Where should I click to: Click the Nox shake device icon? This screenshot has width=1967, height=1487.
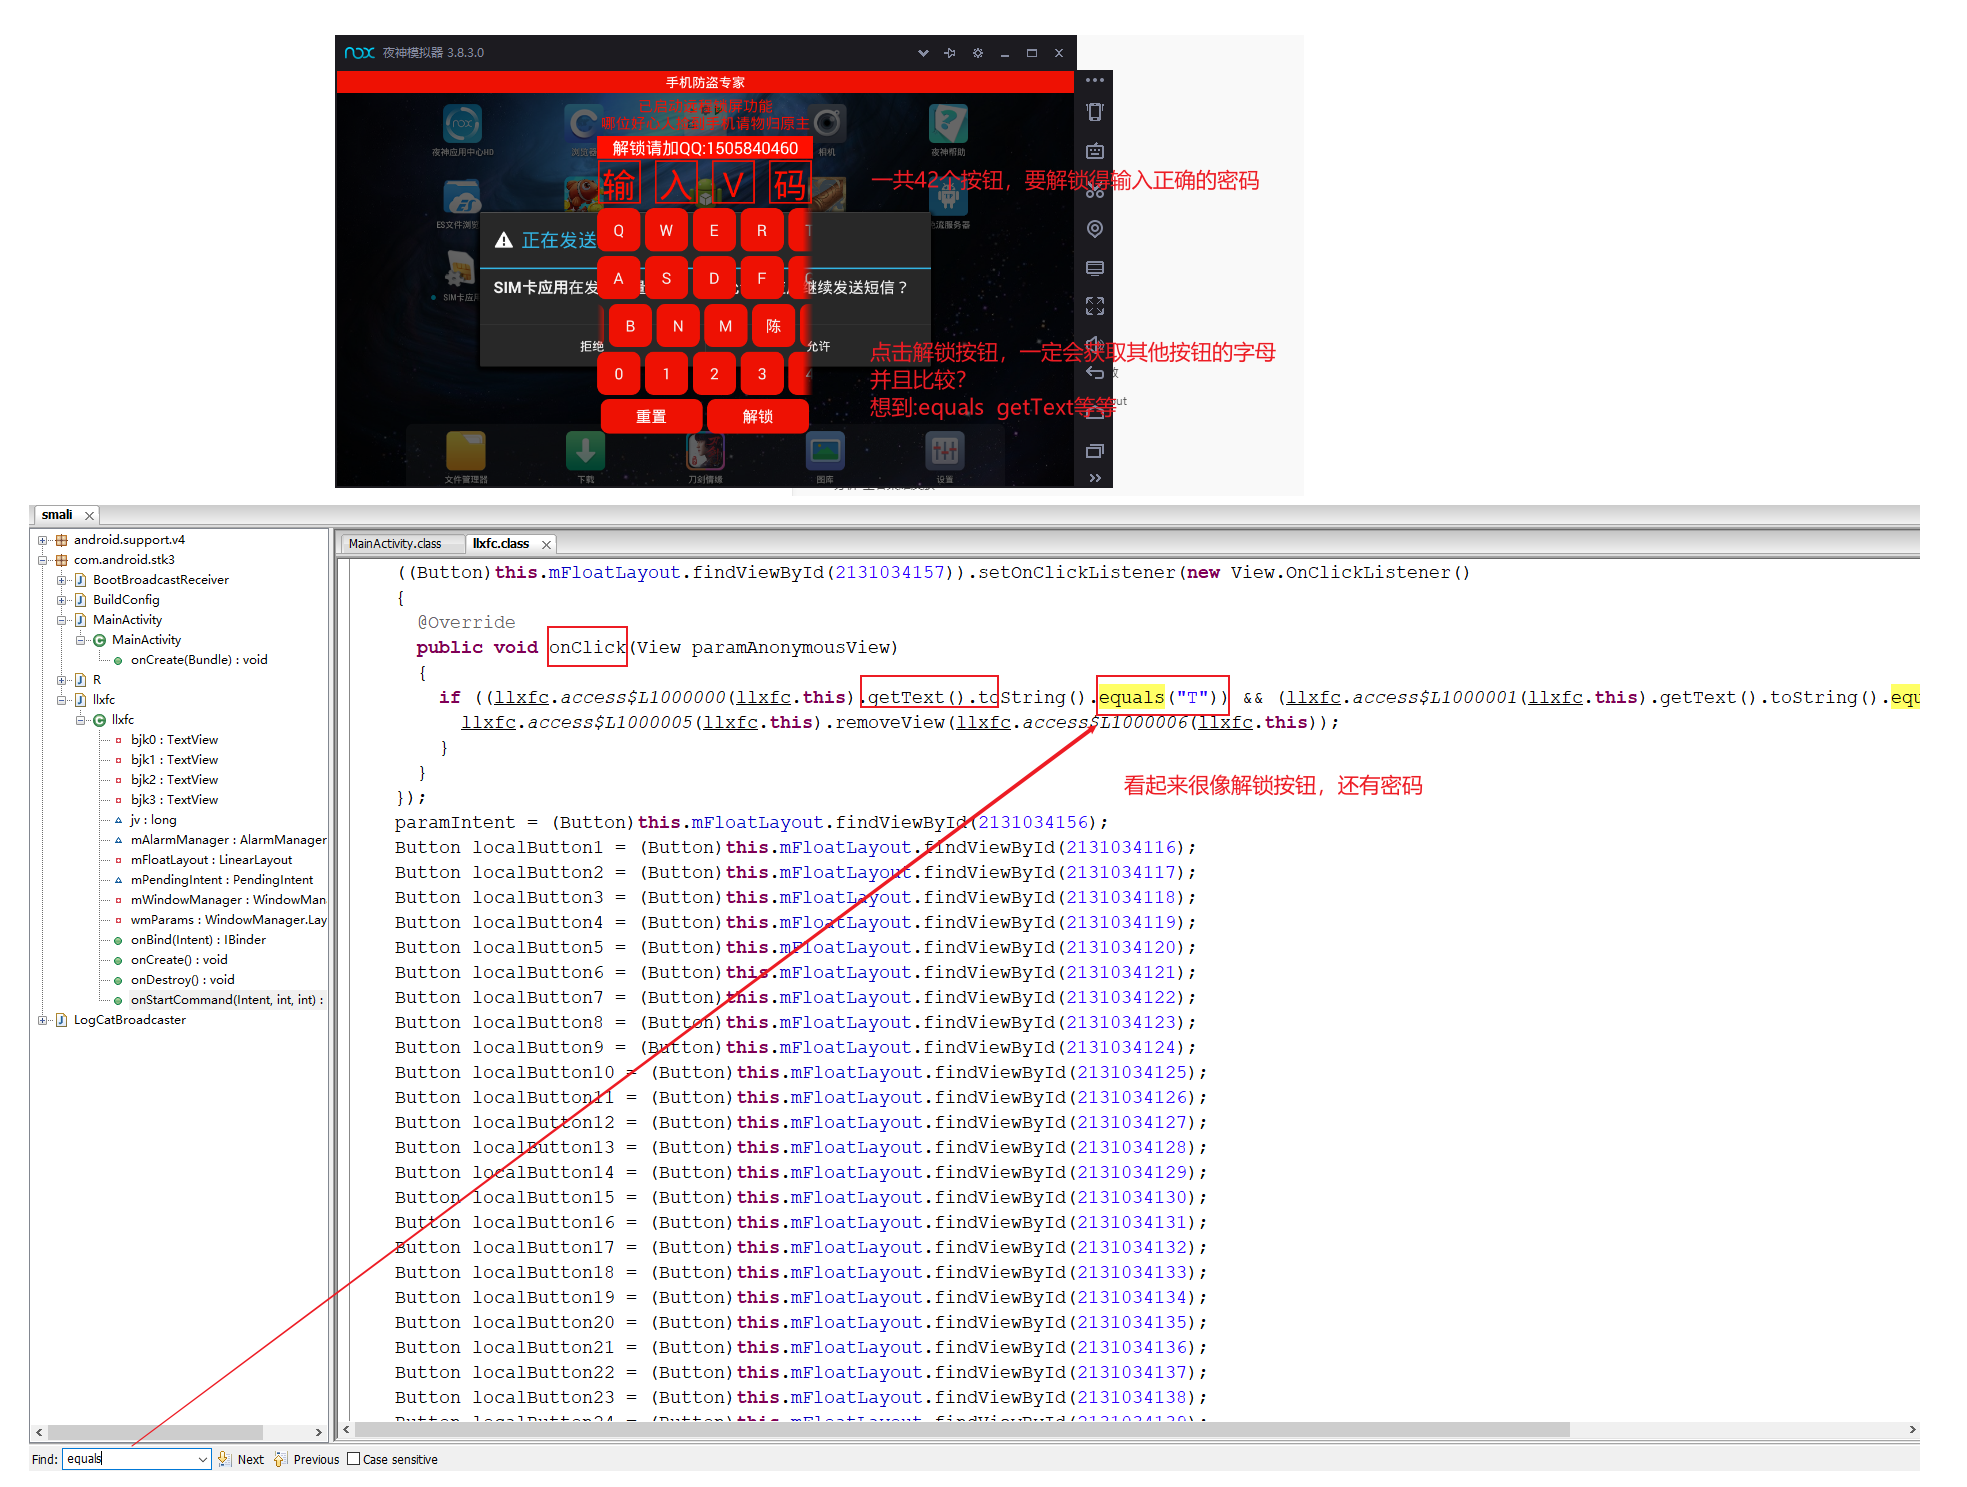1094,112
